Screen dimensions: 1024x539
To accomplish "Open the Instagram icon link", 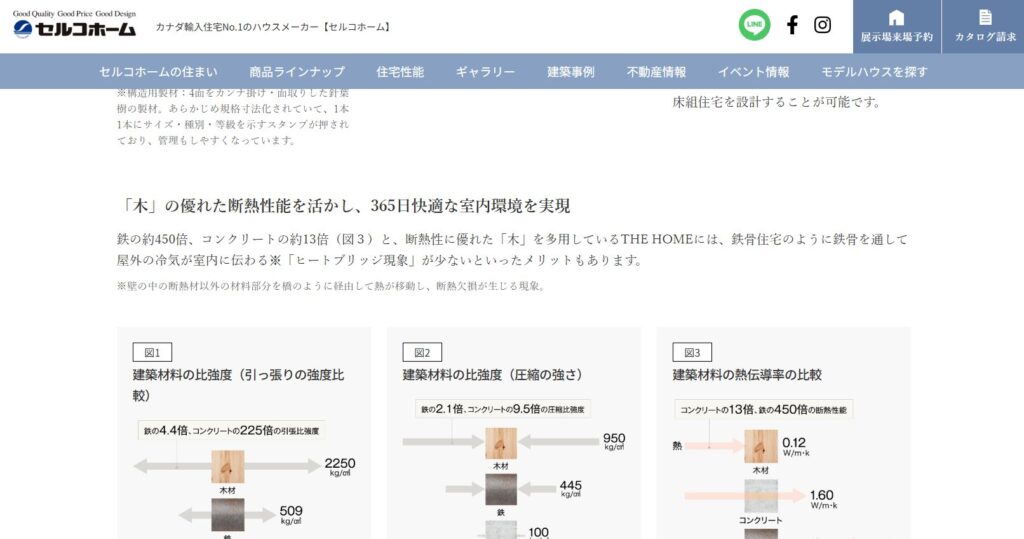I will (x=822, y=25).
